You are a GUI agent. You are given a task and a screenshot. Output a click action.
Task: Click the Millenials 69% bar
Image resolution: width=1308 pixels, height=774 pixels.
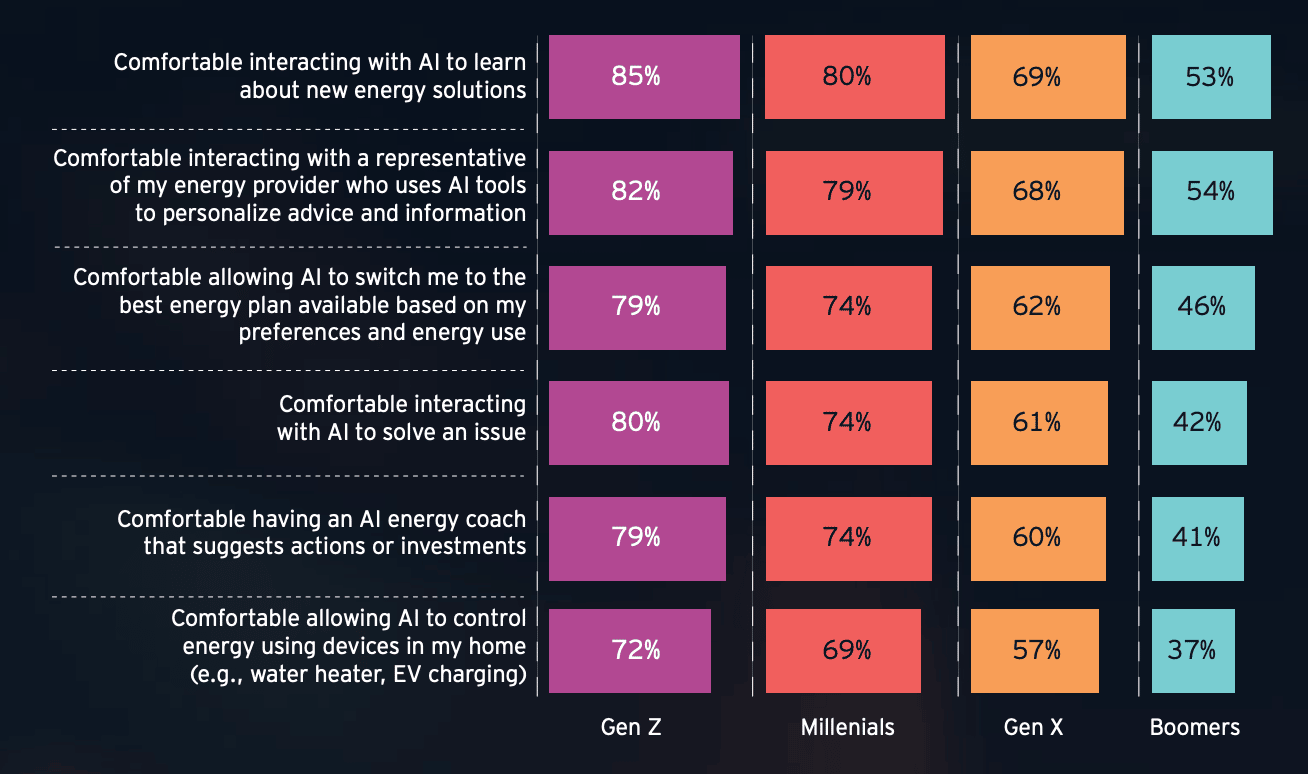pyautogui.click(x=843, y=651)
